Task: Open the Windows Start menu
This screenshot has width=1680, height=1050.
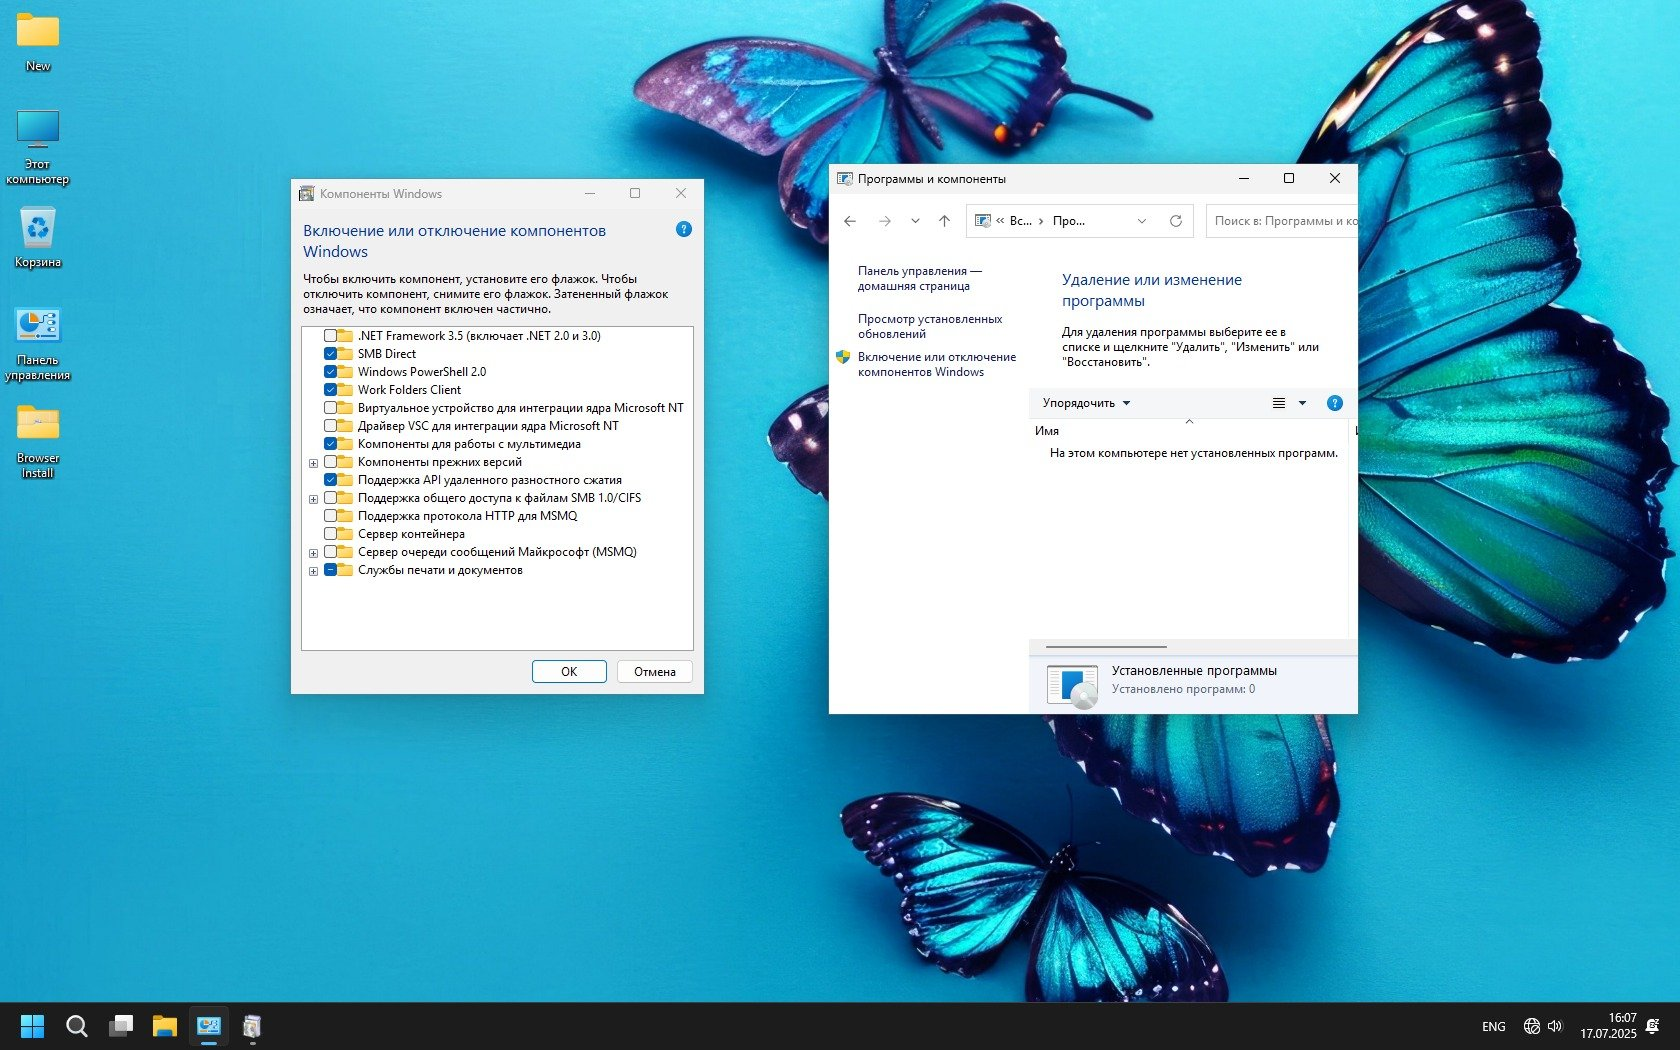Action: click(x=32, y=1026)
